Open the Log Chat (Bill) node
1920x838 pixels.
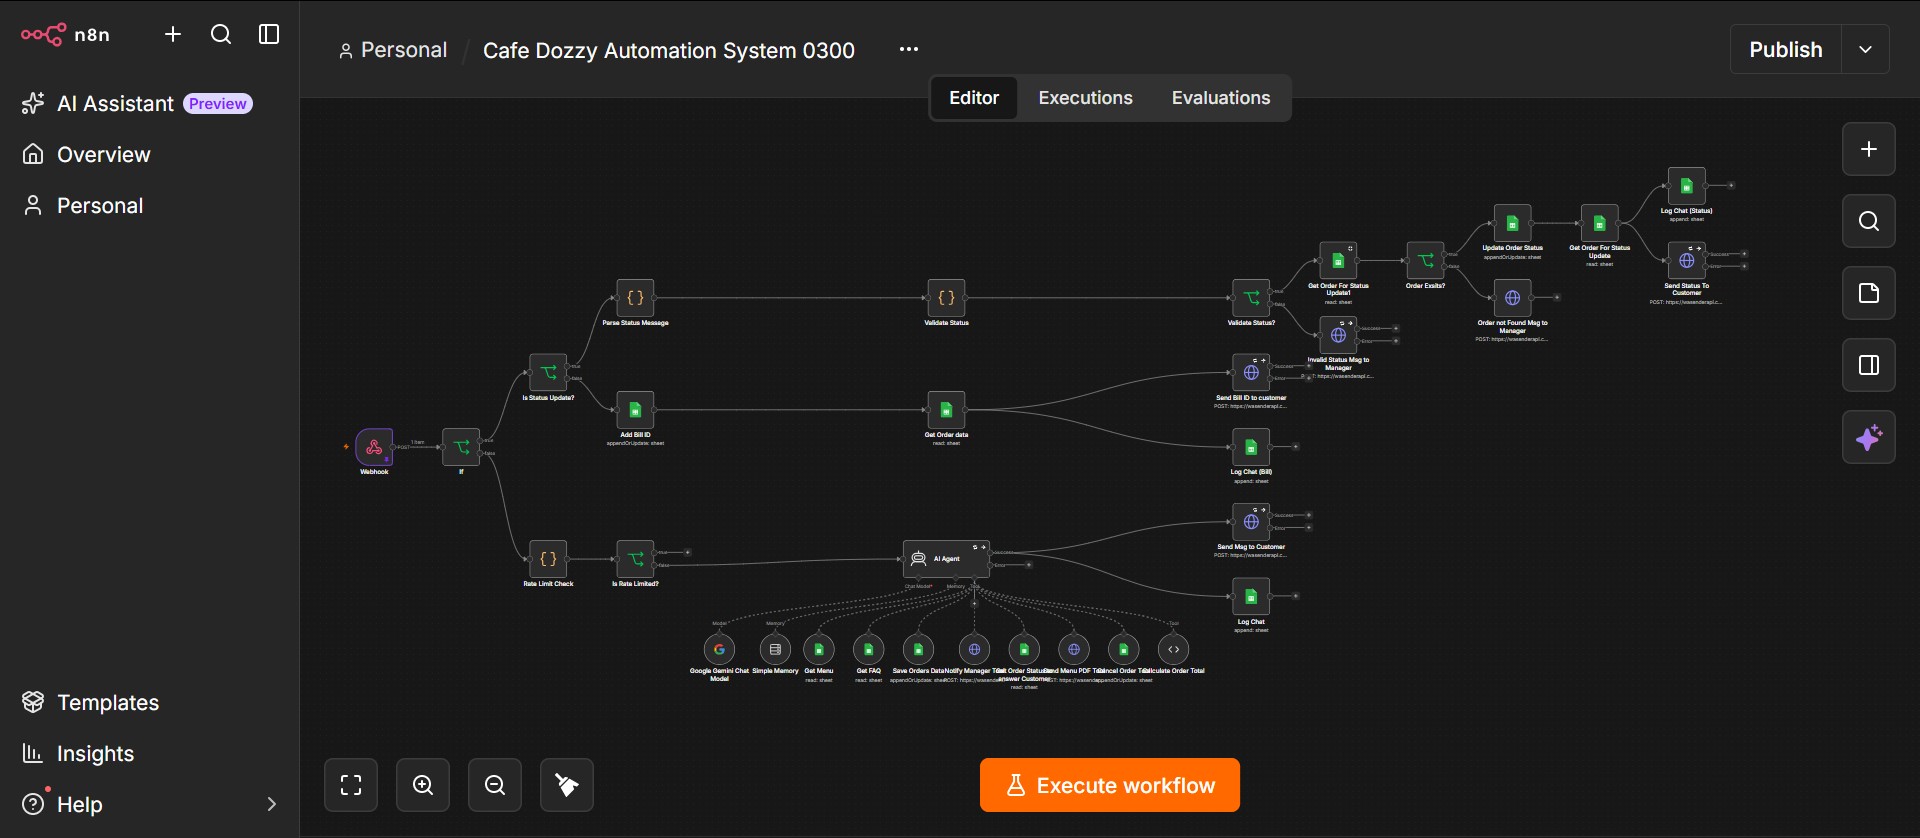click(x=1251, y=447)
